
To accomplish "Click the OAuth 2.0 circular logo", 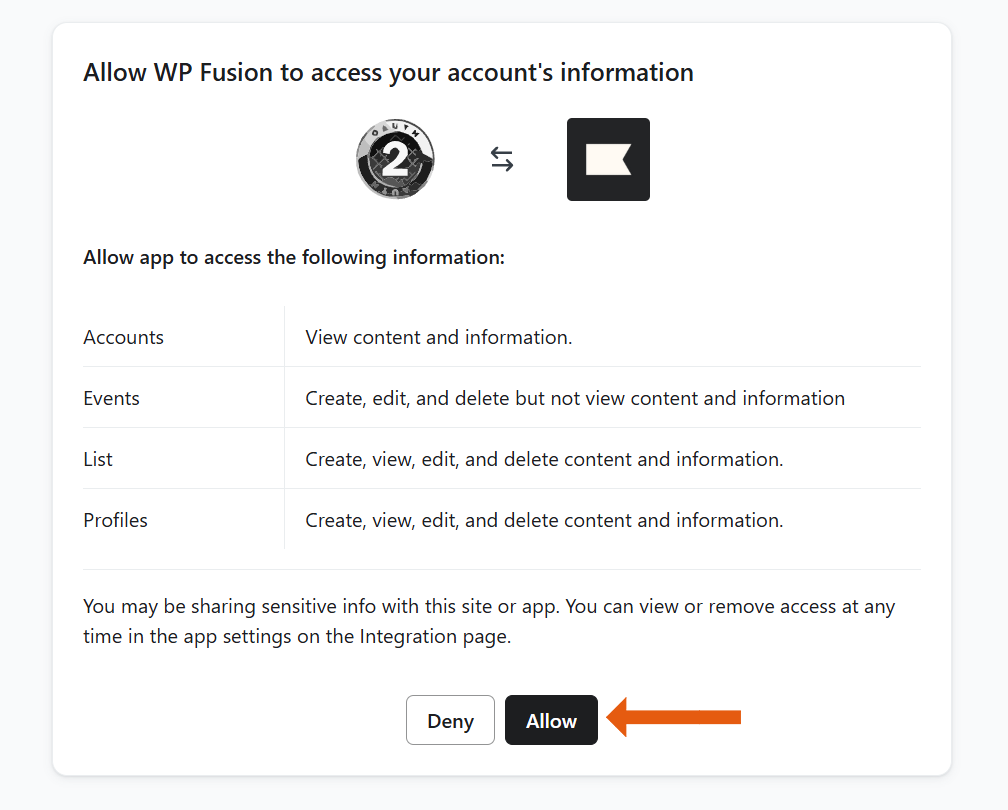I will (395, 159).
